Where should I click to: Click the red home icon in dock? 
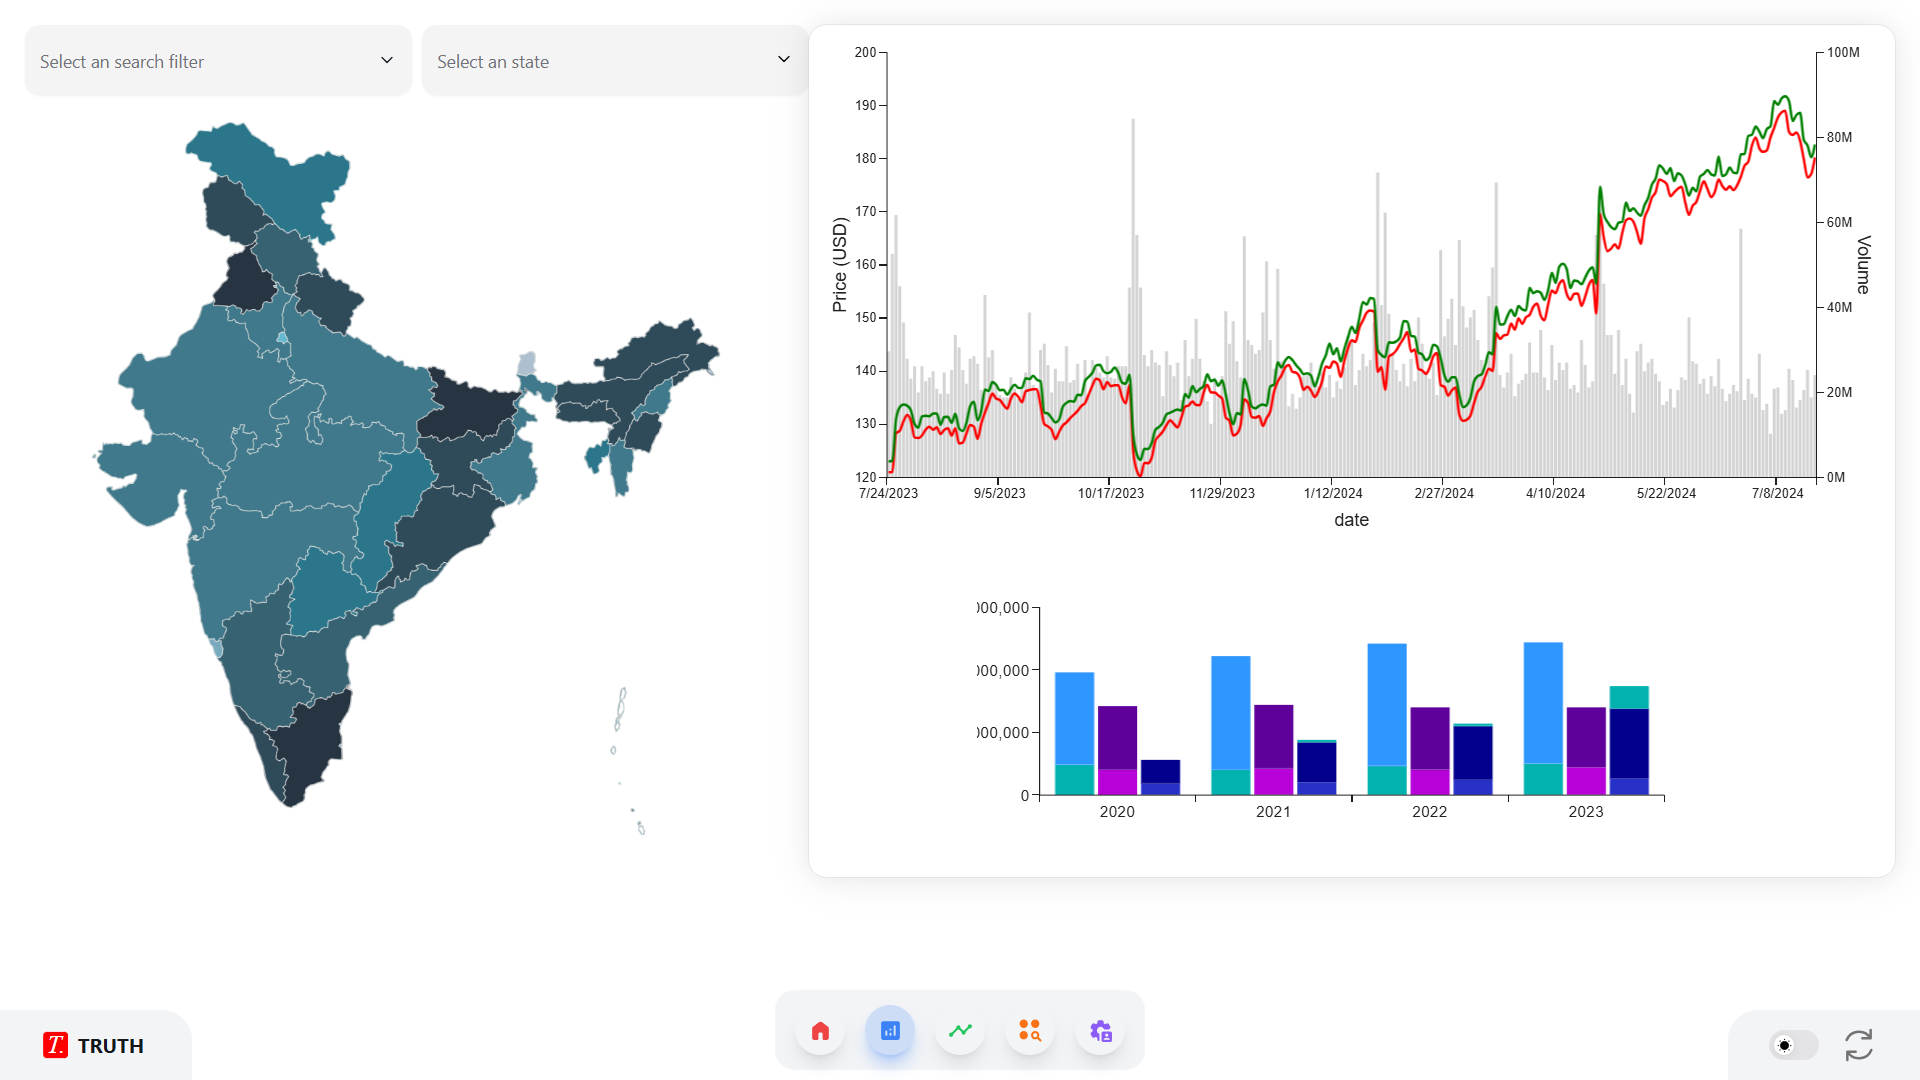pyautogui.click(x=820, y=1031)
